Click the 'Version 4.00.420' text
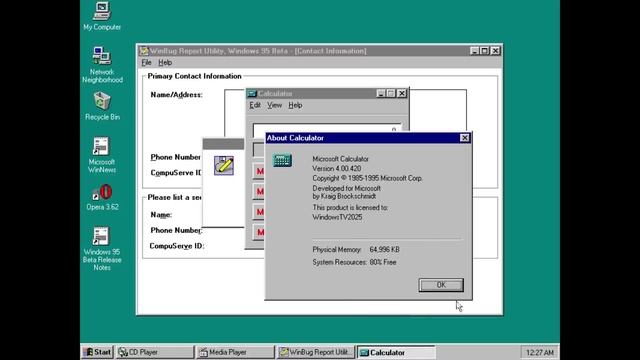The height and width of the screenshot is (360, 640). coord(336,169)
